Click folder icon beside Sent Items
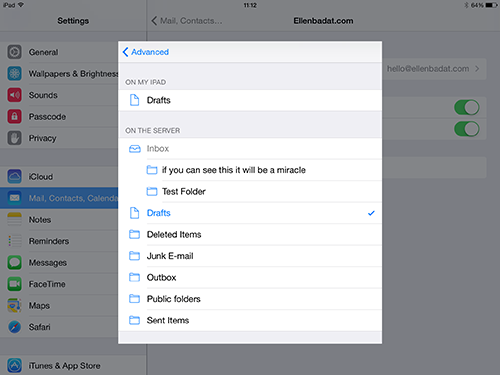 point(134,320)
